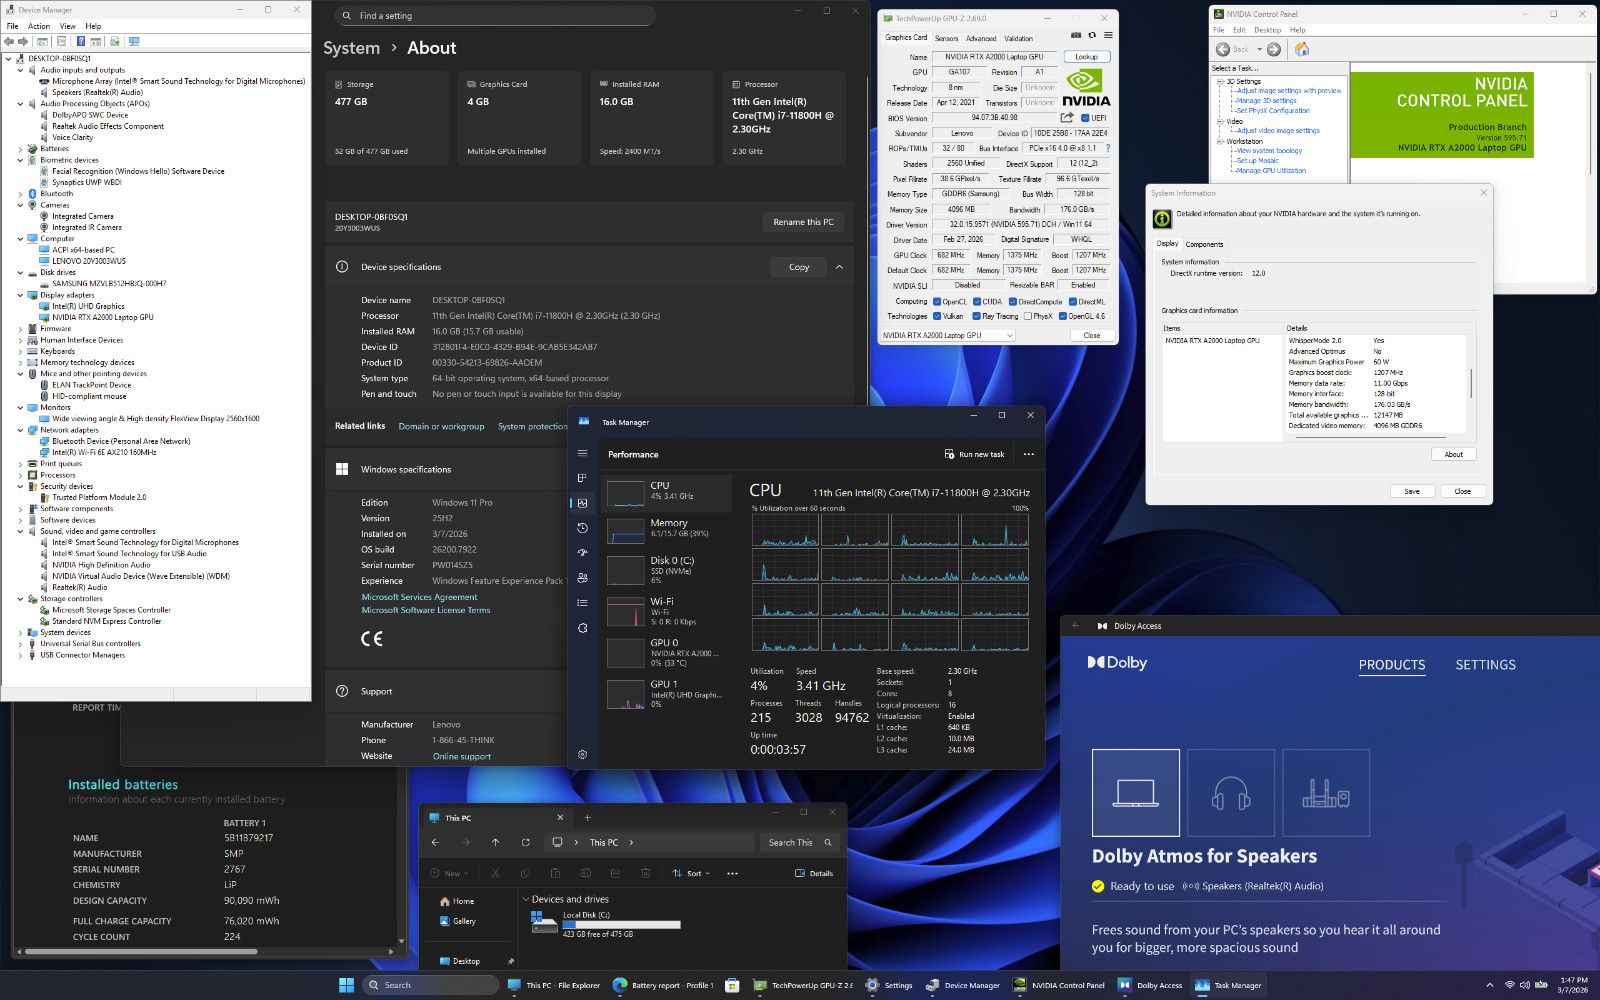
Task: Toggle Ray Tracing checkbox in GPU-Z
Action: point(977,316)
